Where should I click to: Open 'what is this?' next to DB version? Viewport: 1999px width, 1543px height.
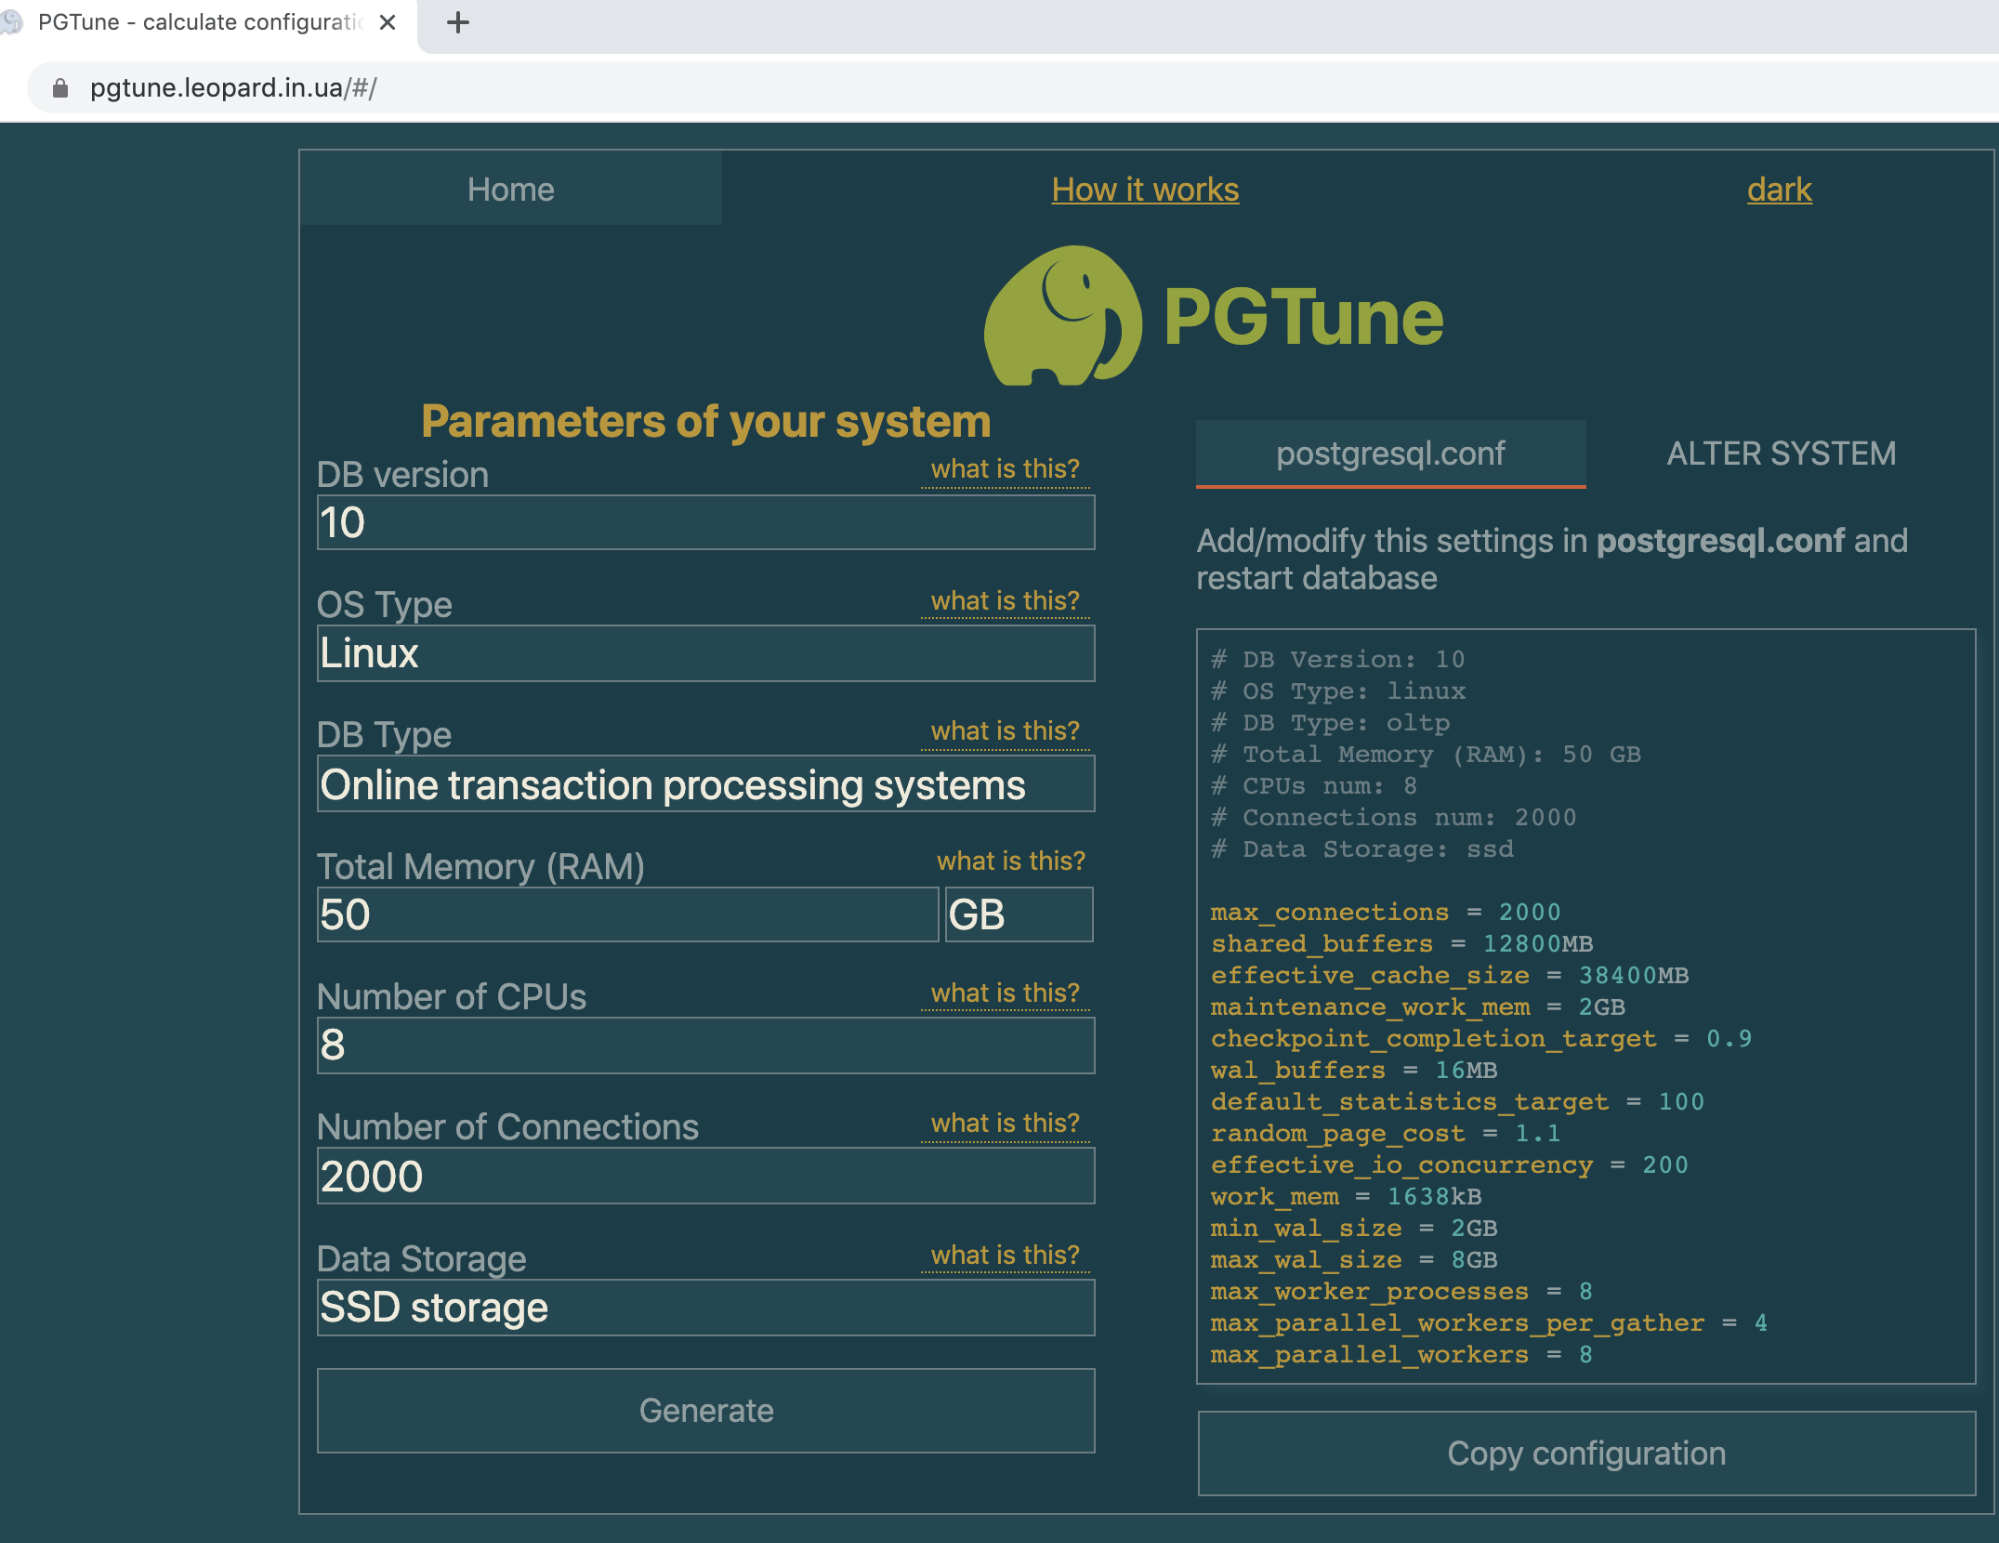click(1004, 468)
